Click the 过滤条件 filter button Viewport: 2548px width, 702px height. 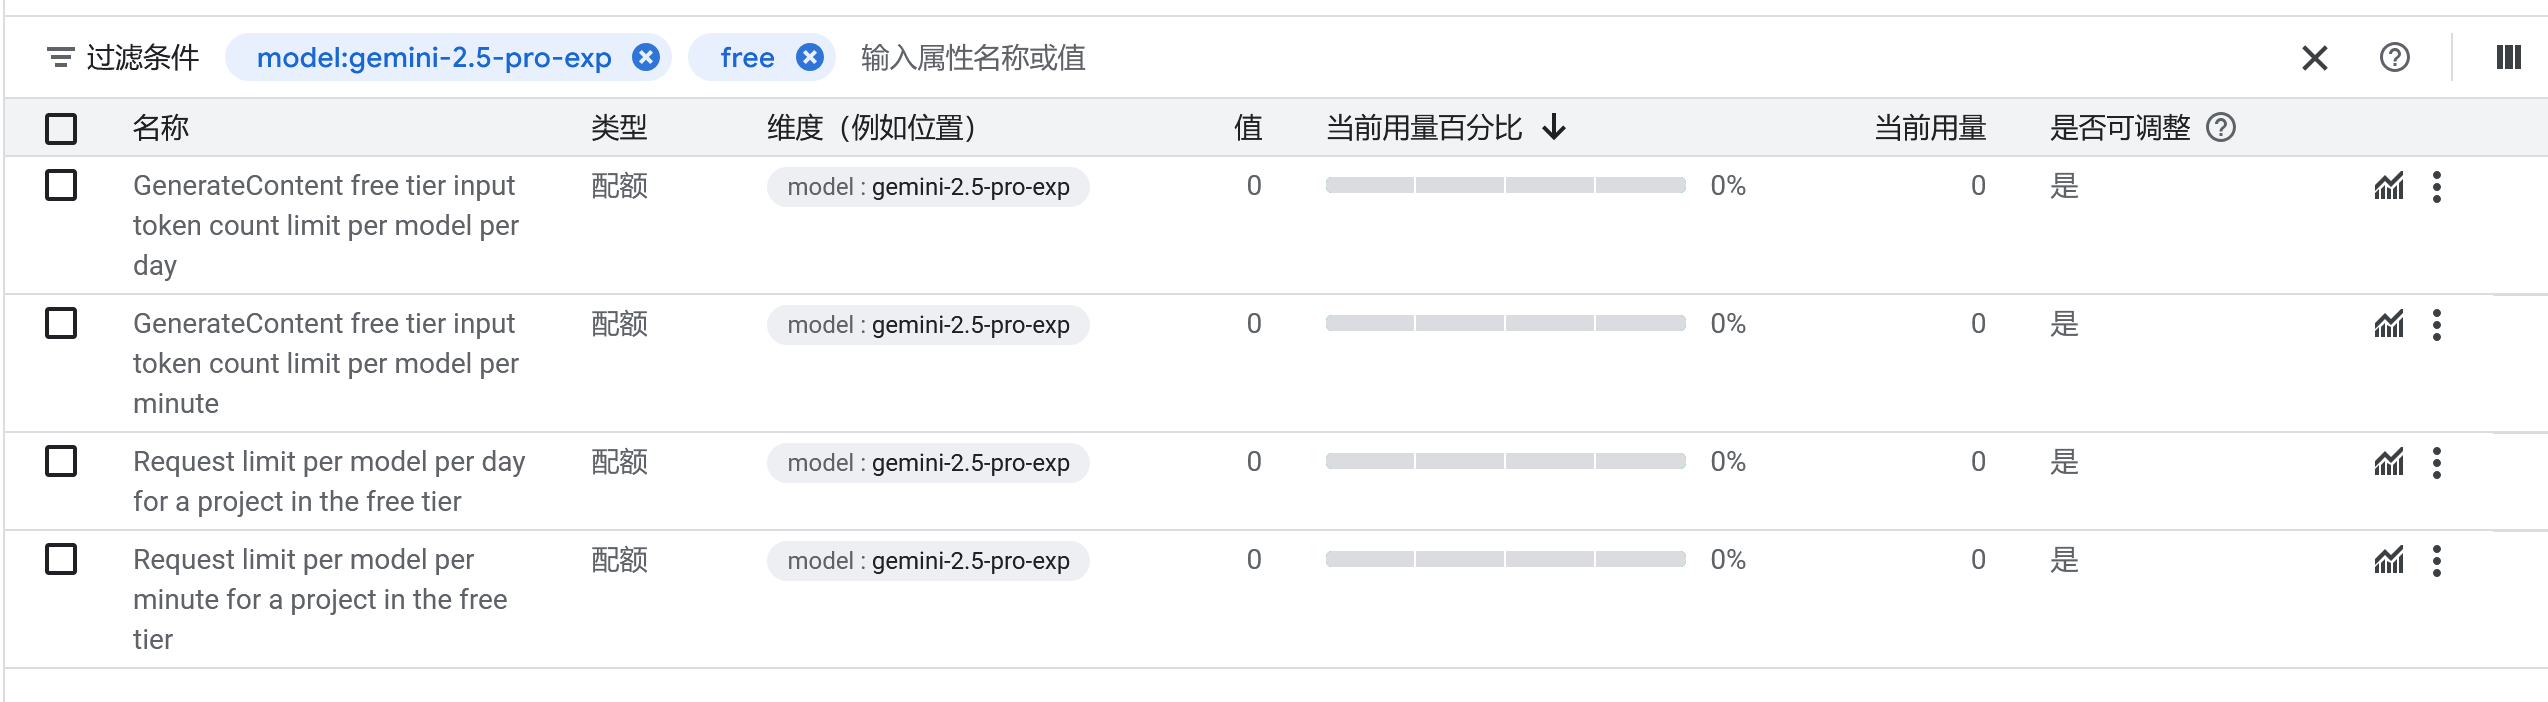point(123,58)
